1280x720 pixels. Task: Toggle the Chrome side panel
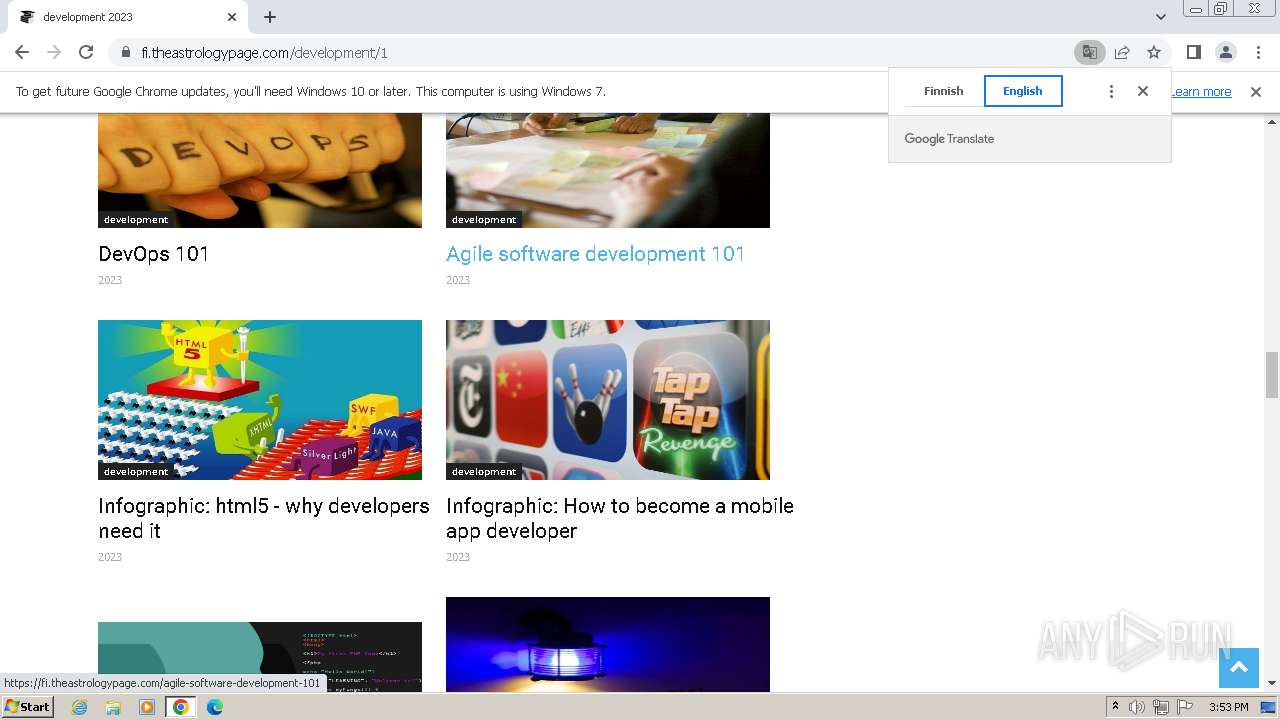1193,52
